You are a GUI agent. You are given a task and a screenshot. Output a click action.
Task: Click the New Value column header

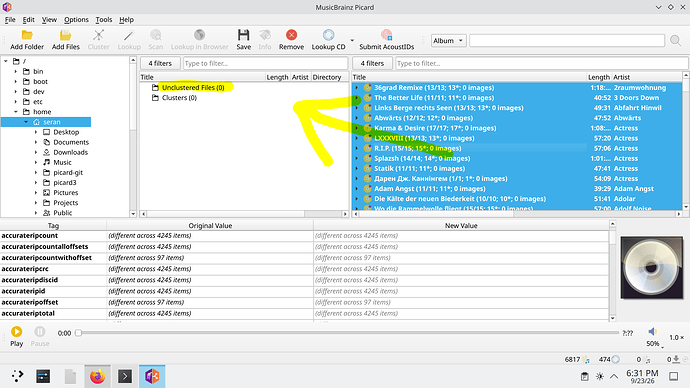point(461,225)
